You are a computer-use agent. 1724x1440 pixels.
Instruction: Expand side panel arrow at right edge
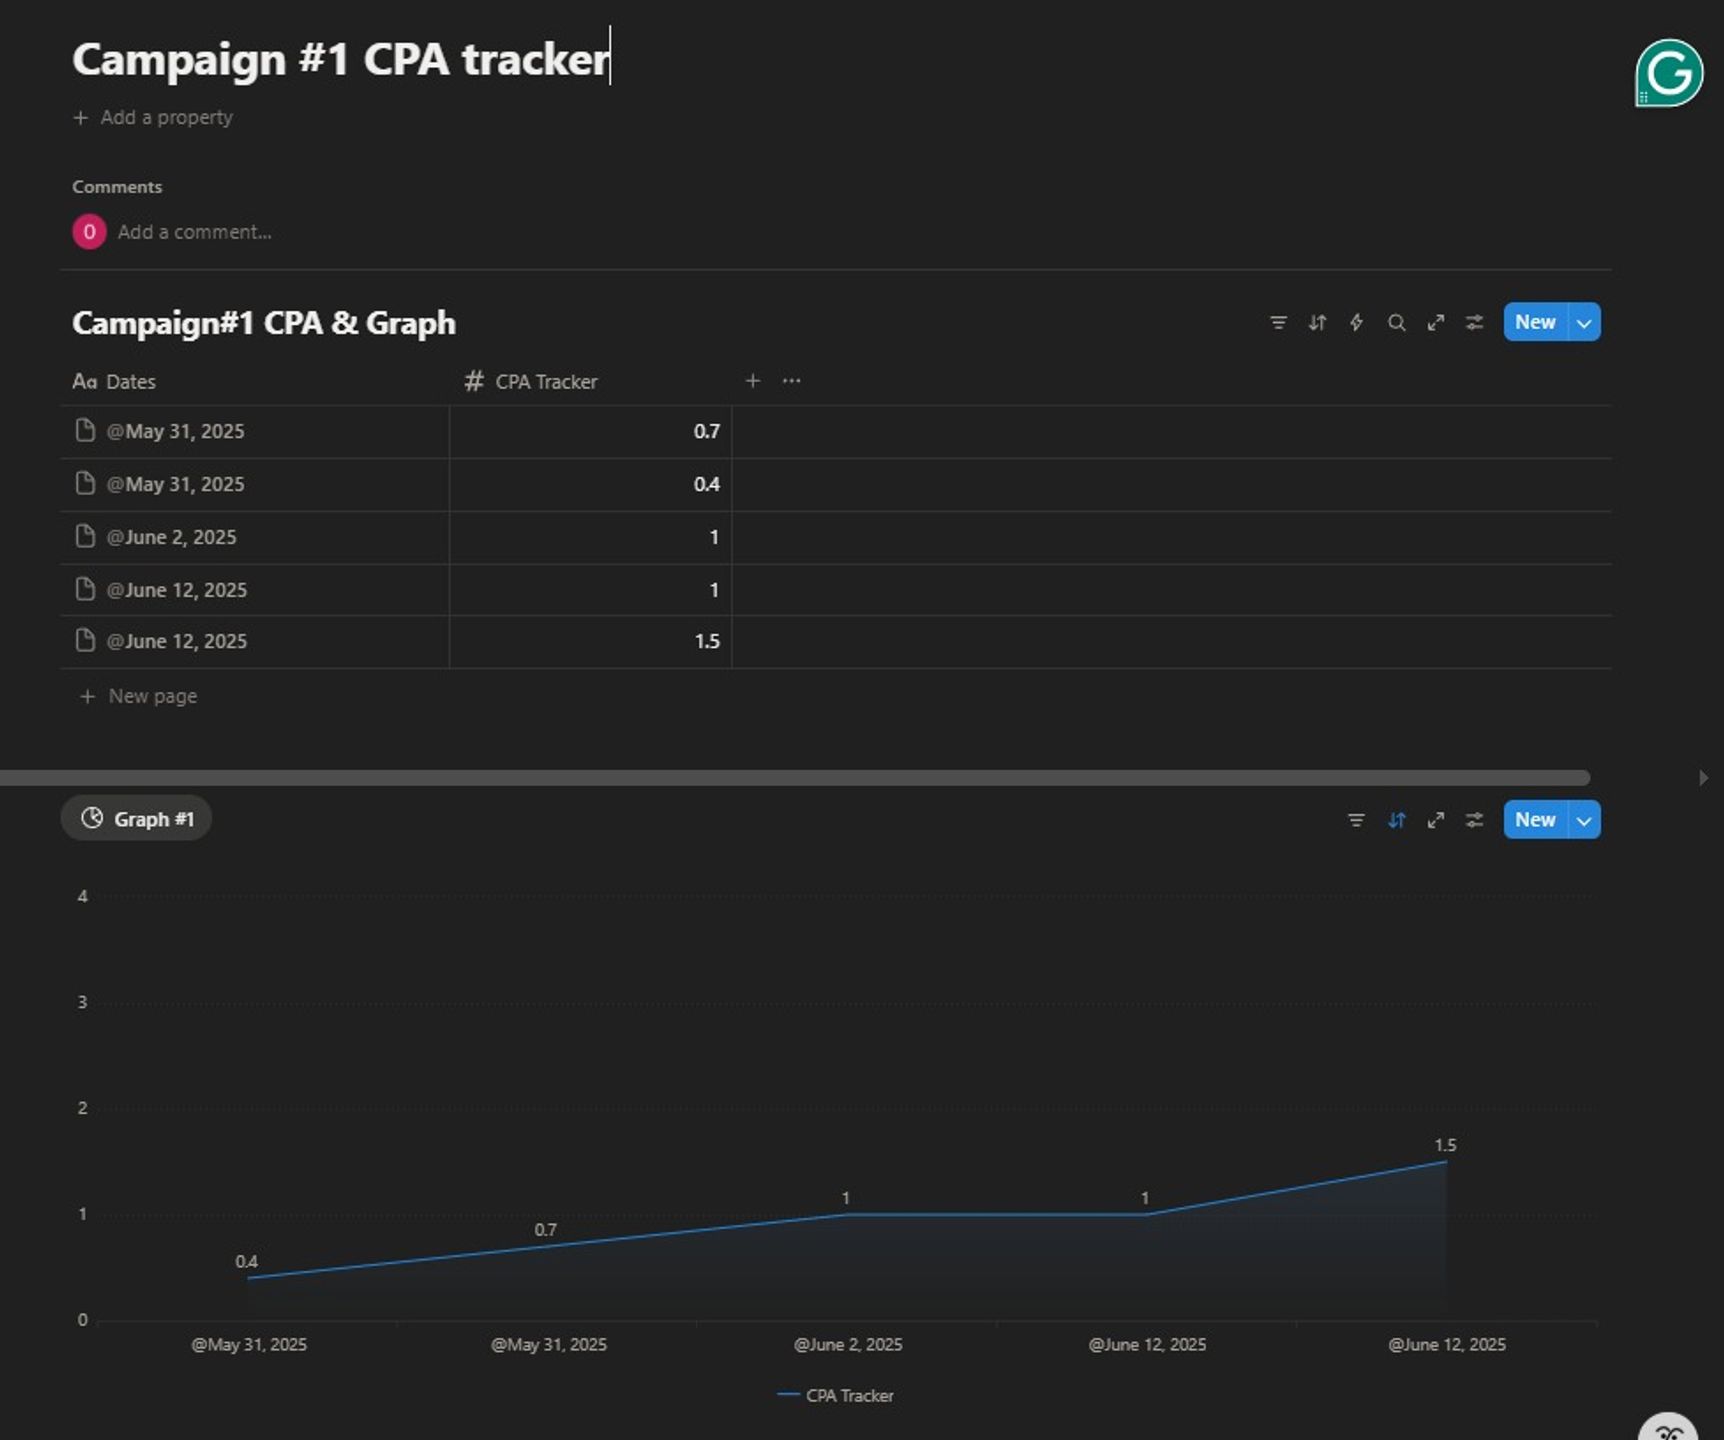[x=1703, y=778]
